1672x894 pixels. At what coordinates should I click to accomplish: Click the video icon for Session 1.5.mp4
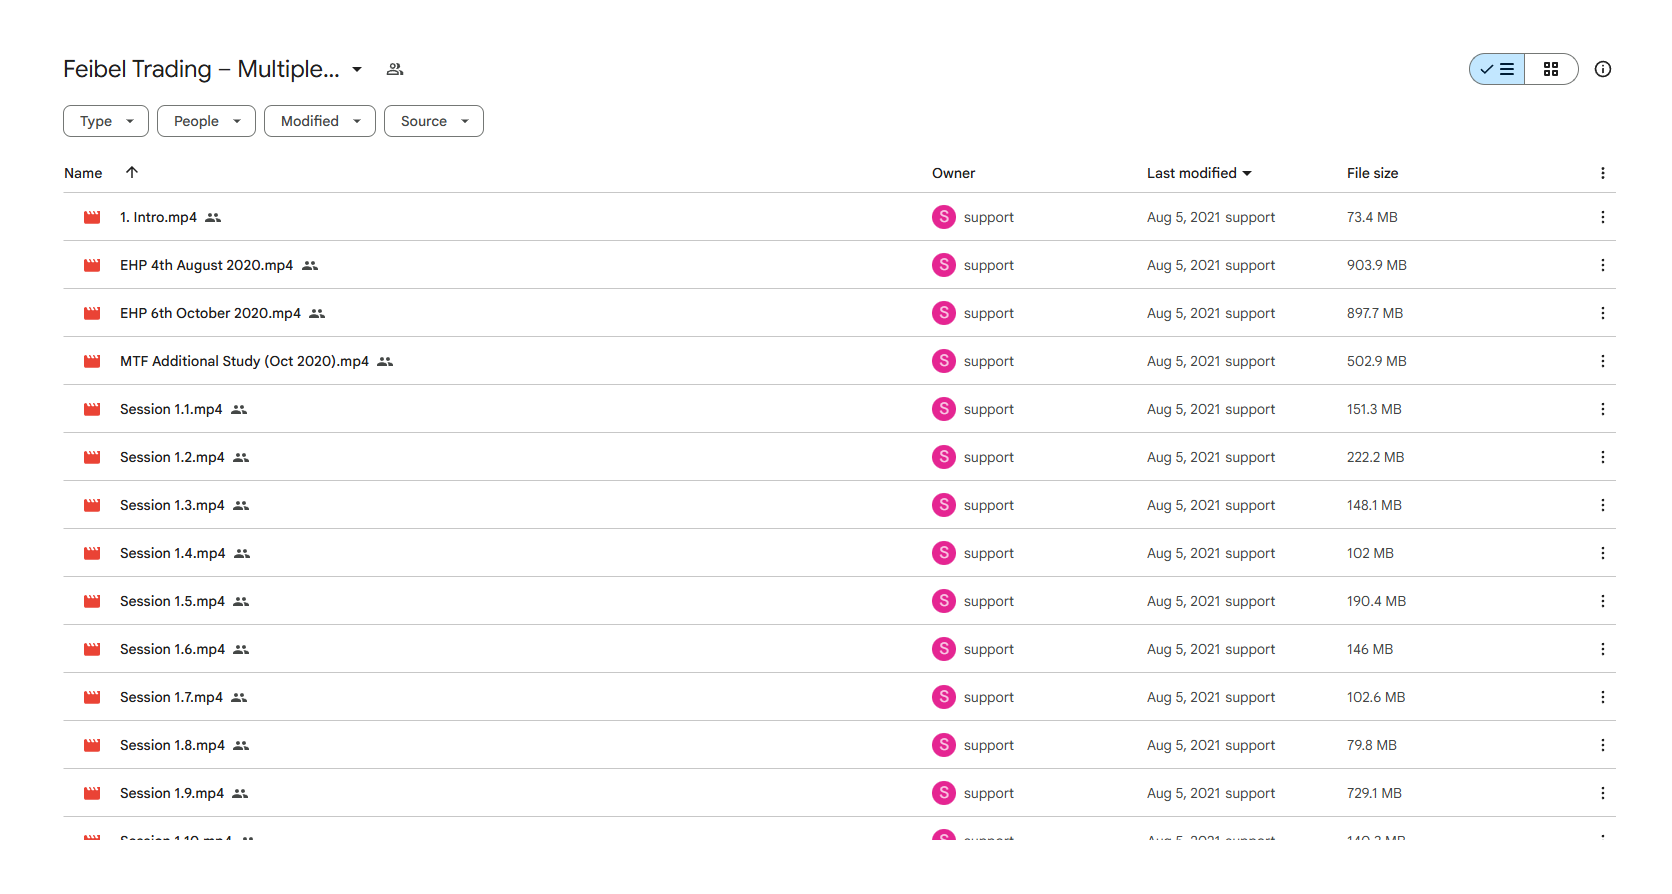[x=92, y=601]
